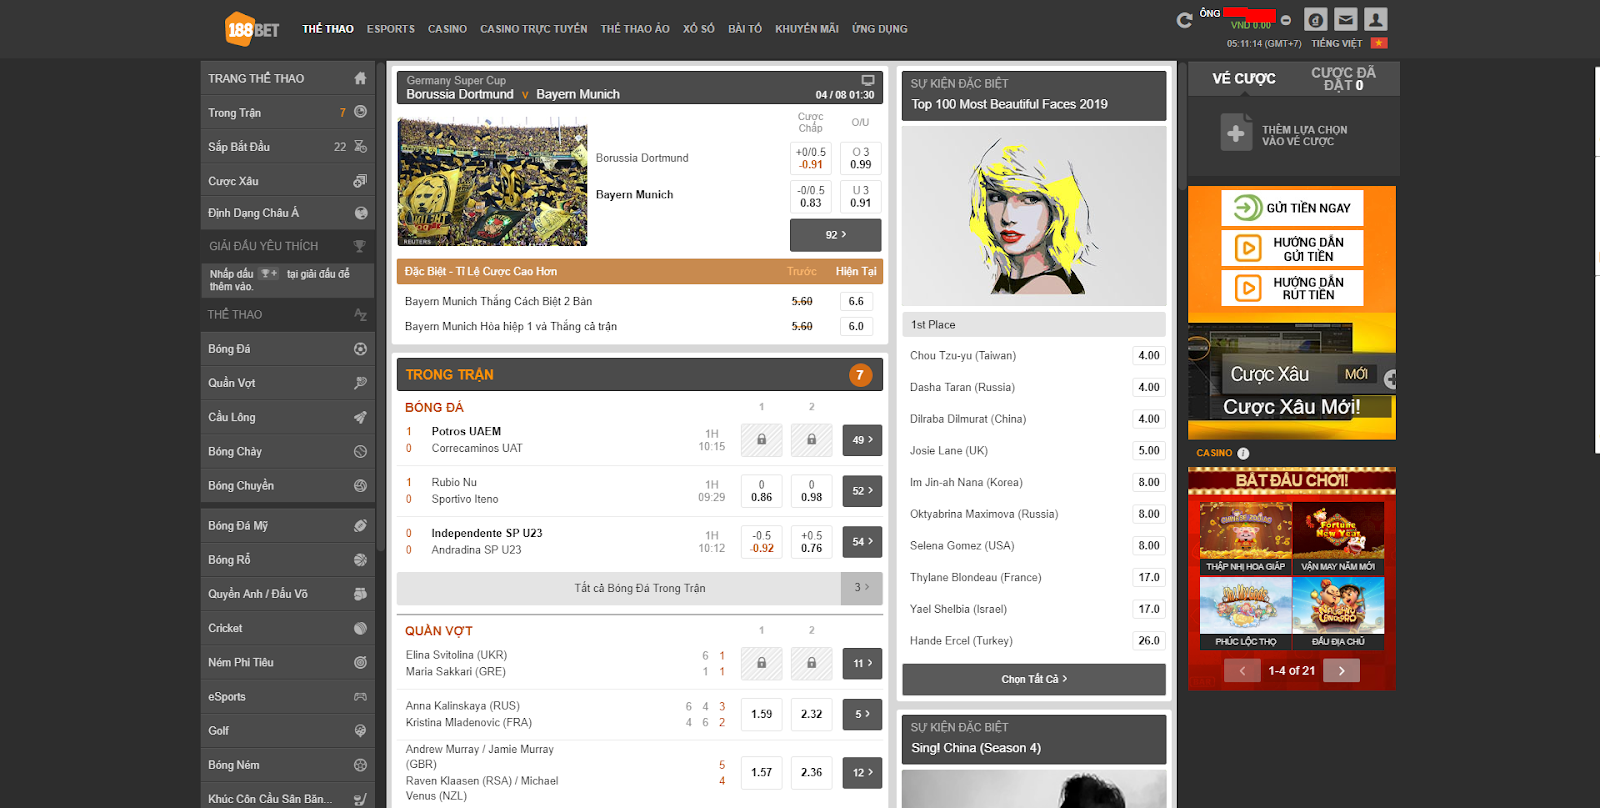
Task: Click the gamepad icon for eSports
Action: (x=360, y=696)
